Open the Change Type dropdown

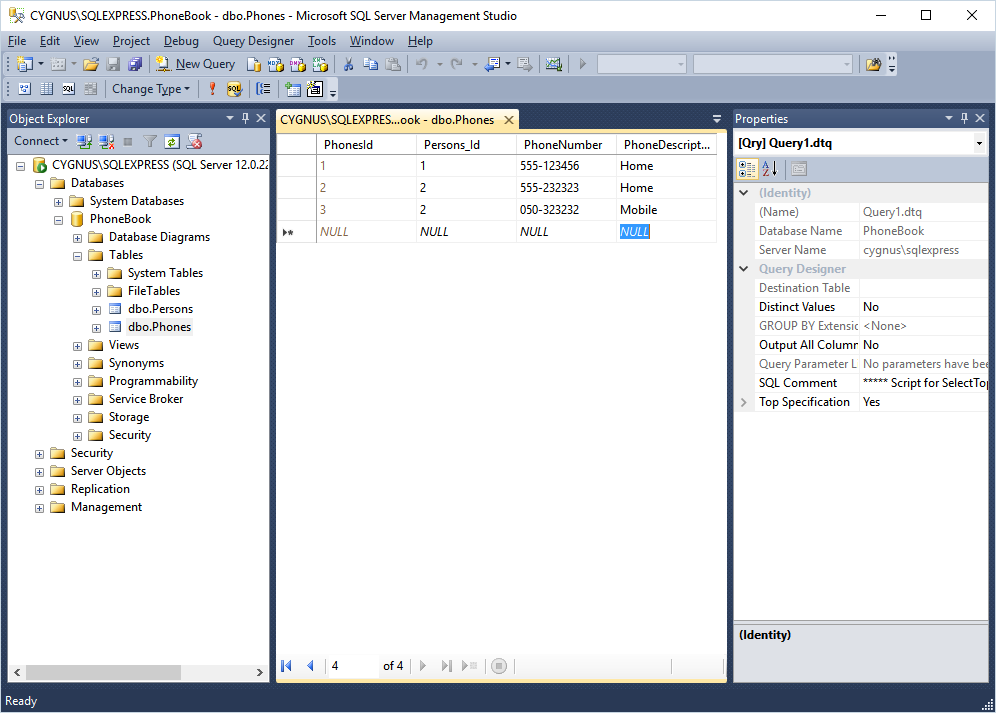(x=151, y=89)
